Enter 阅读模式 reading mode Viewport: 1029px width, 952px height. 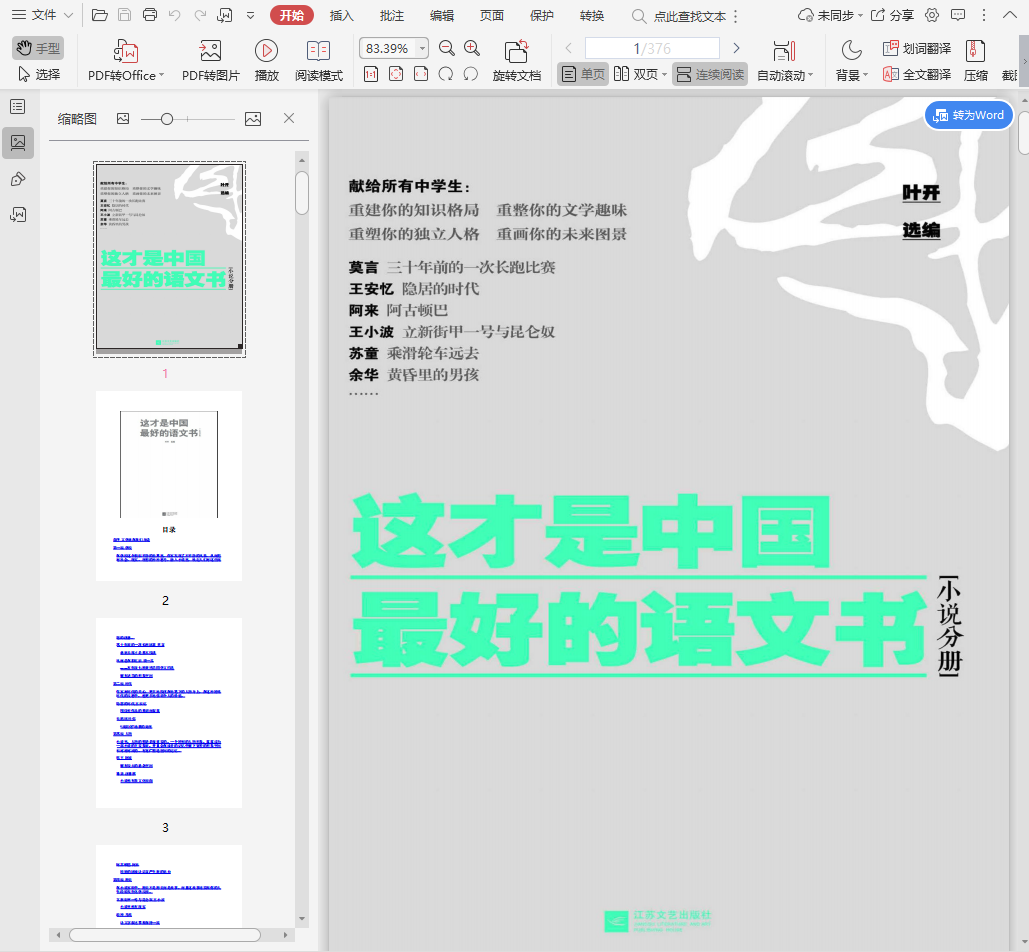(318, 52)
